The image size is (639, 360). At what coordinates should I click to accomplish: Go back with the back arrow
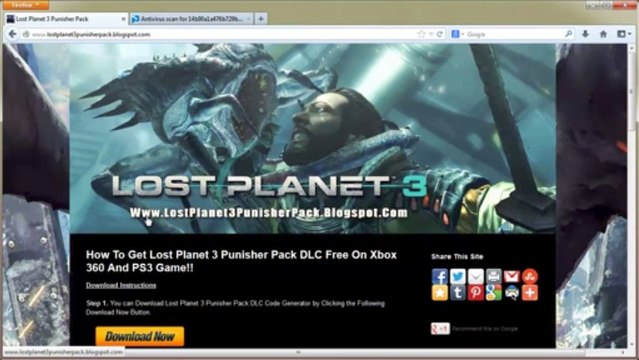tap(13, 34)
